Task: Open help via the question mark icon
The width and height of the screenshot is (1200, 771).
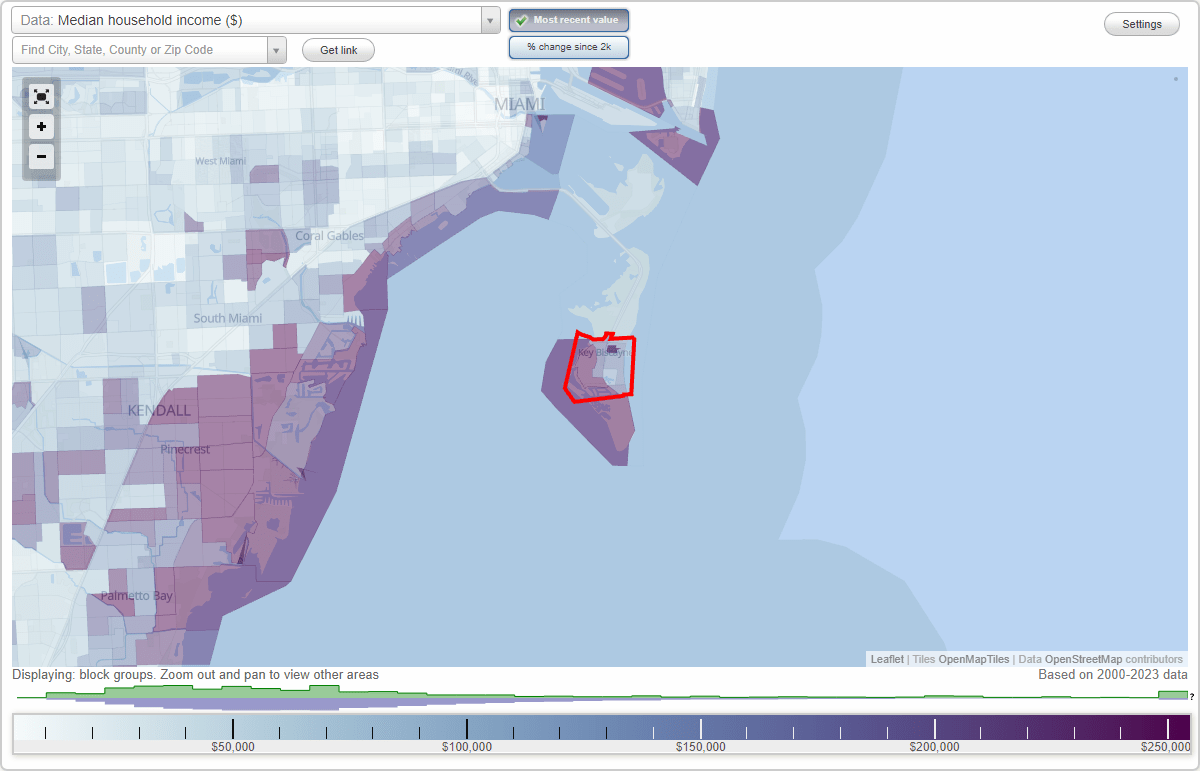Action: [x=1193, y=696]
